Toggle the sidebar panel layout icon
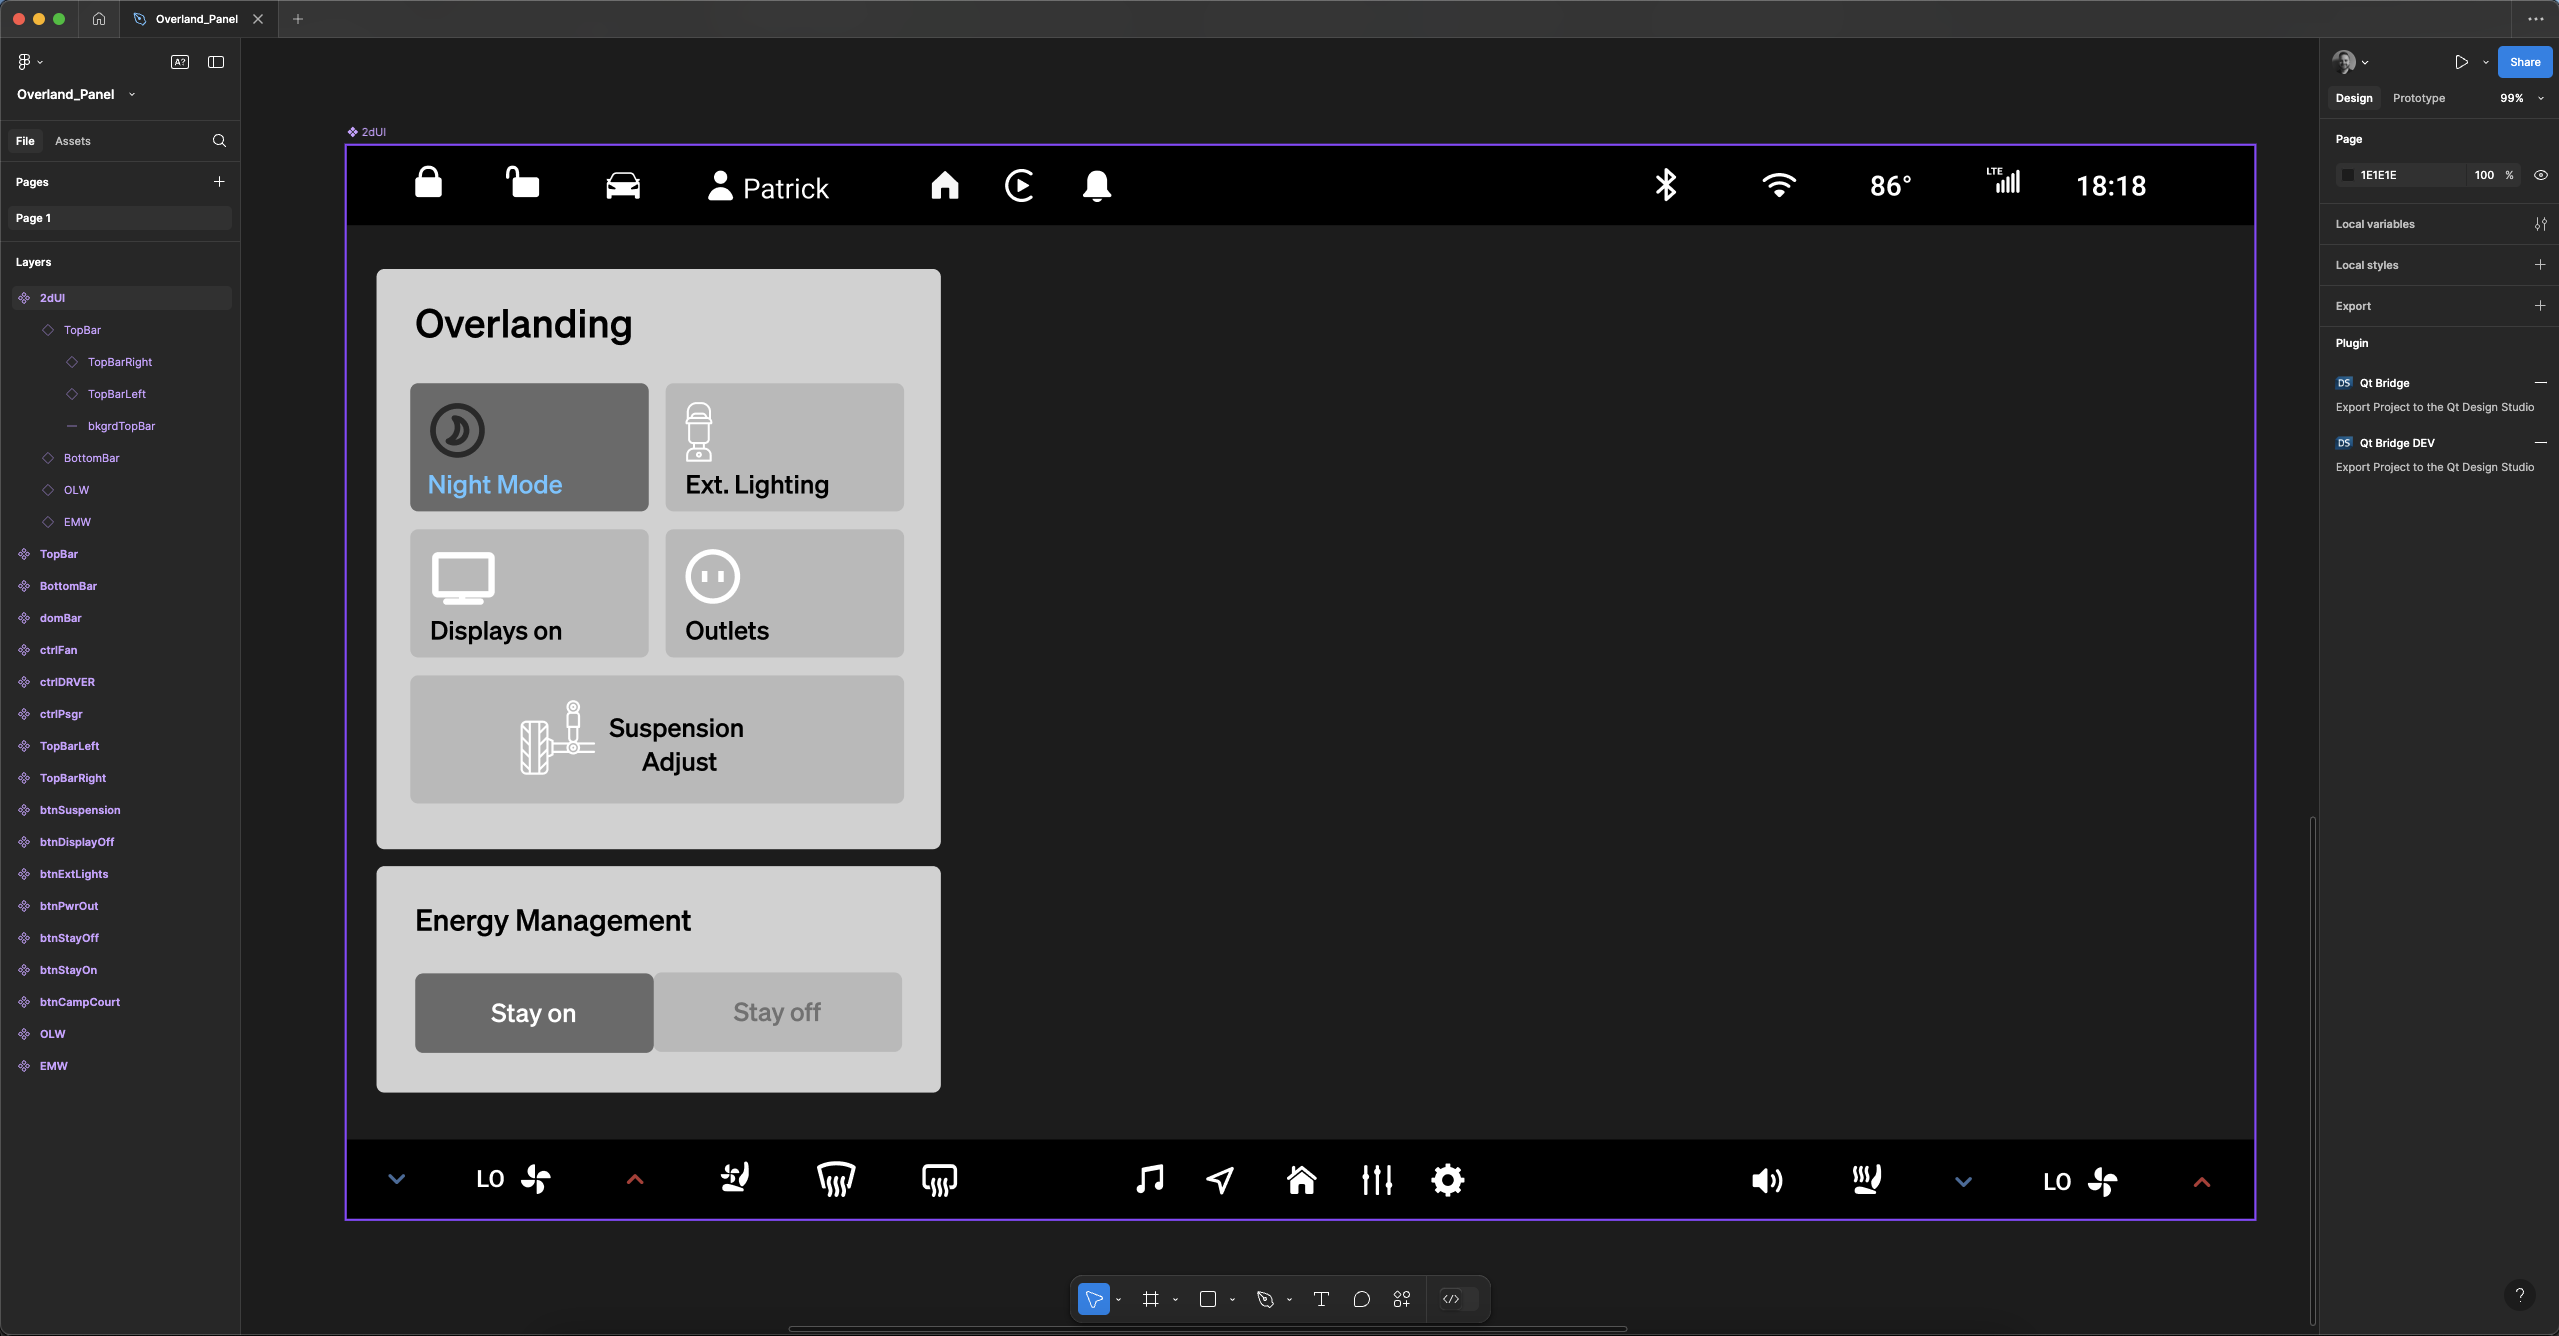This screenshot has height=1336, width=2559. (216, 62)
